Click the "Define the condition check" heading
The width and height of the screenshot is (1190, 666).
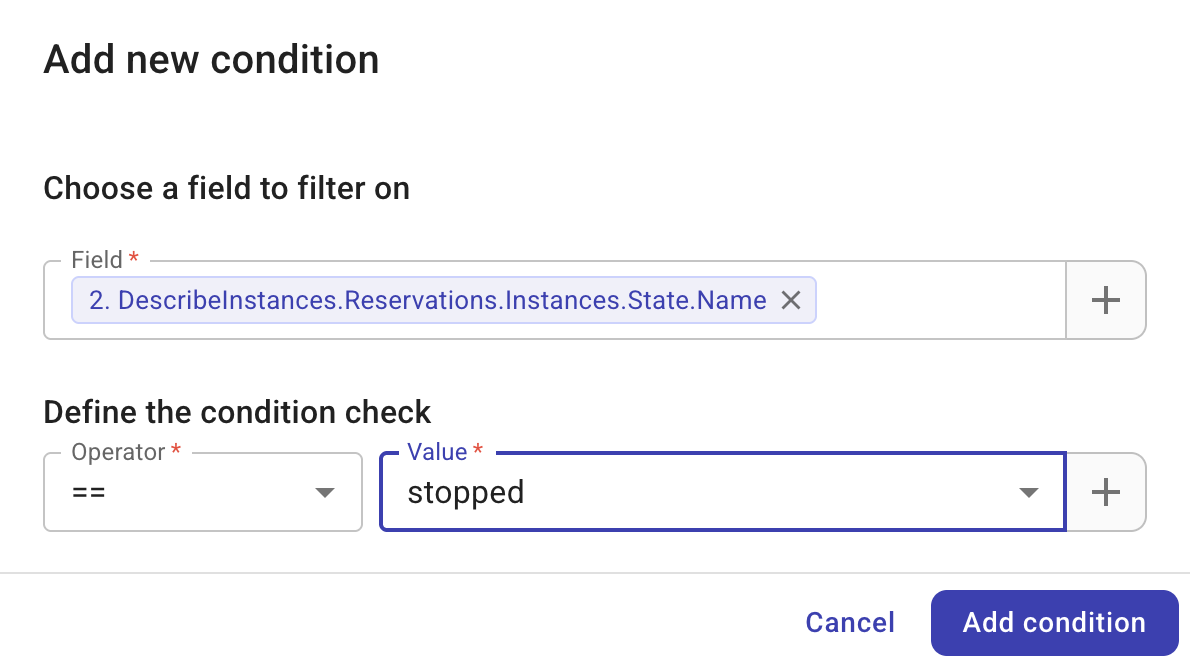click(x=237, y=412)
